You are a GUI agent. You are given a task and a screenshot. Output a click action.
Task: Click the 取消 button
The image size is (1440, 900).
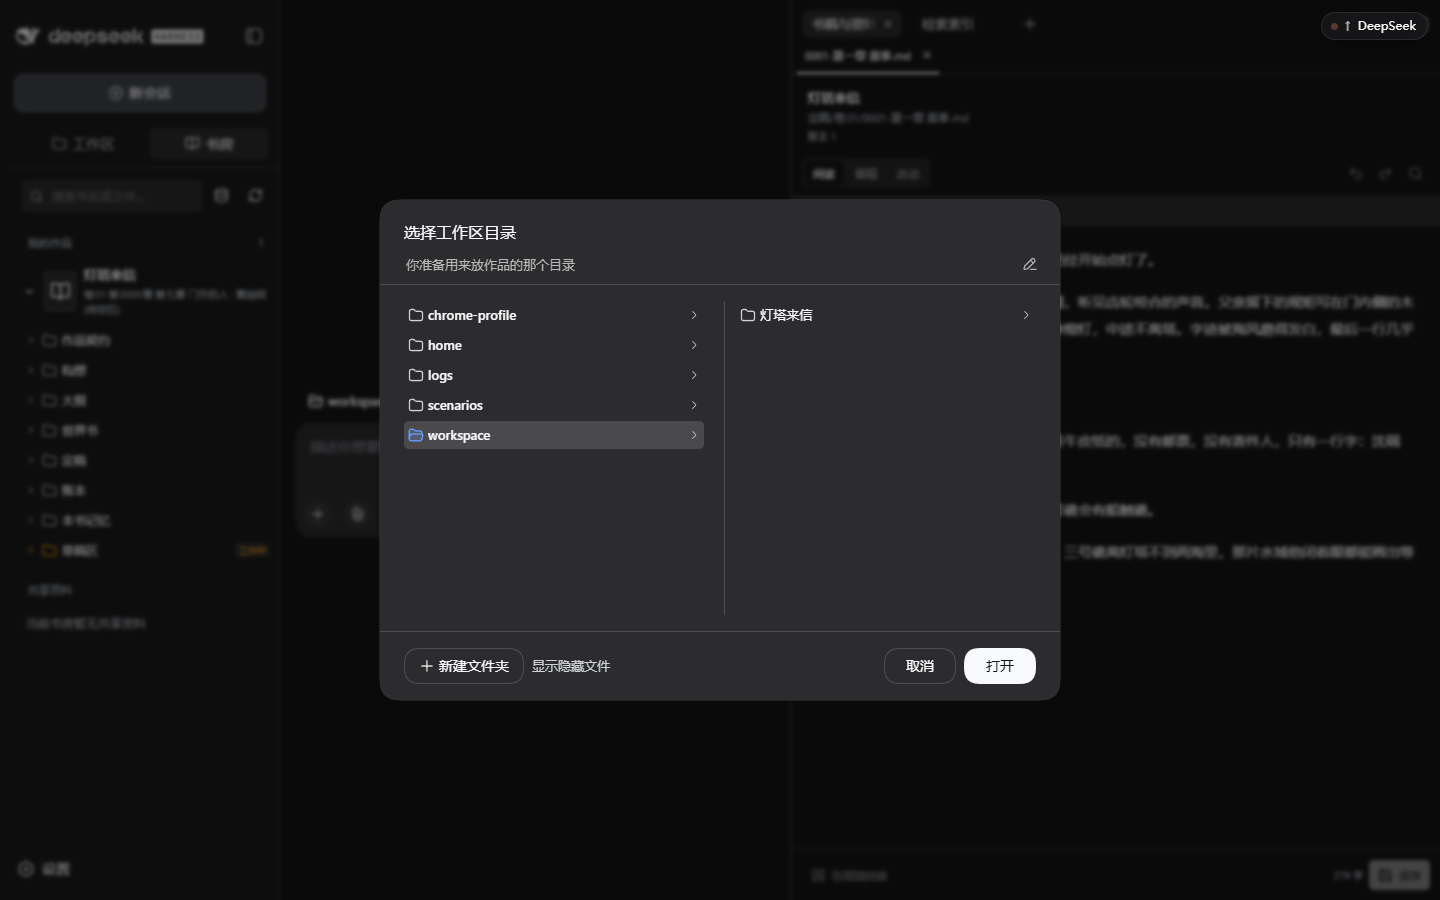click(x=920, y=666)
